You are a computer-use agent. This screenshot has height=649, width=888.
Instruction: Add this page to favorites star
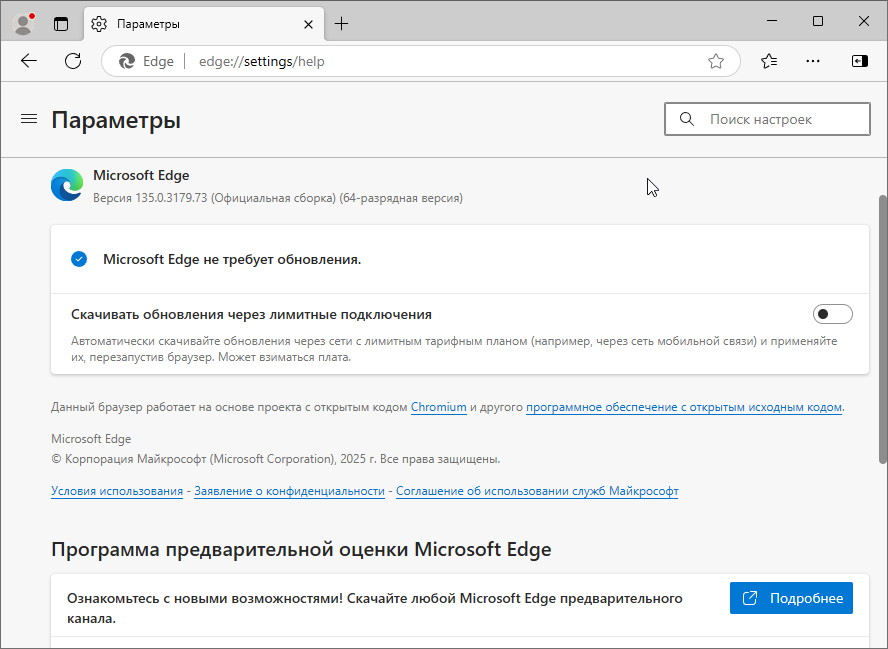[716, 61]
